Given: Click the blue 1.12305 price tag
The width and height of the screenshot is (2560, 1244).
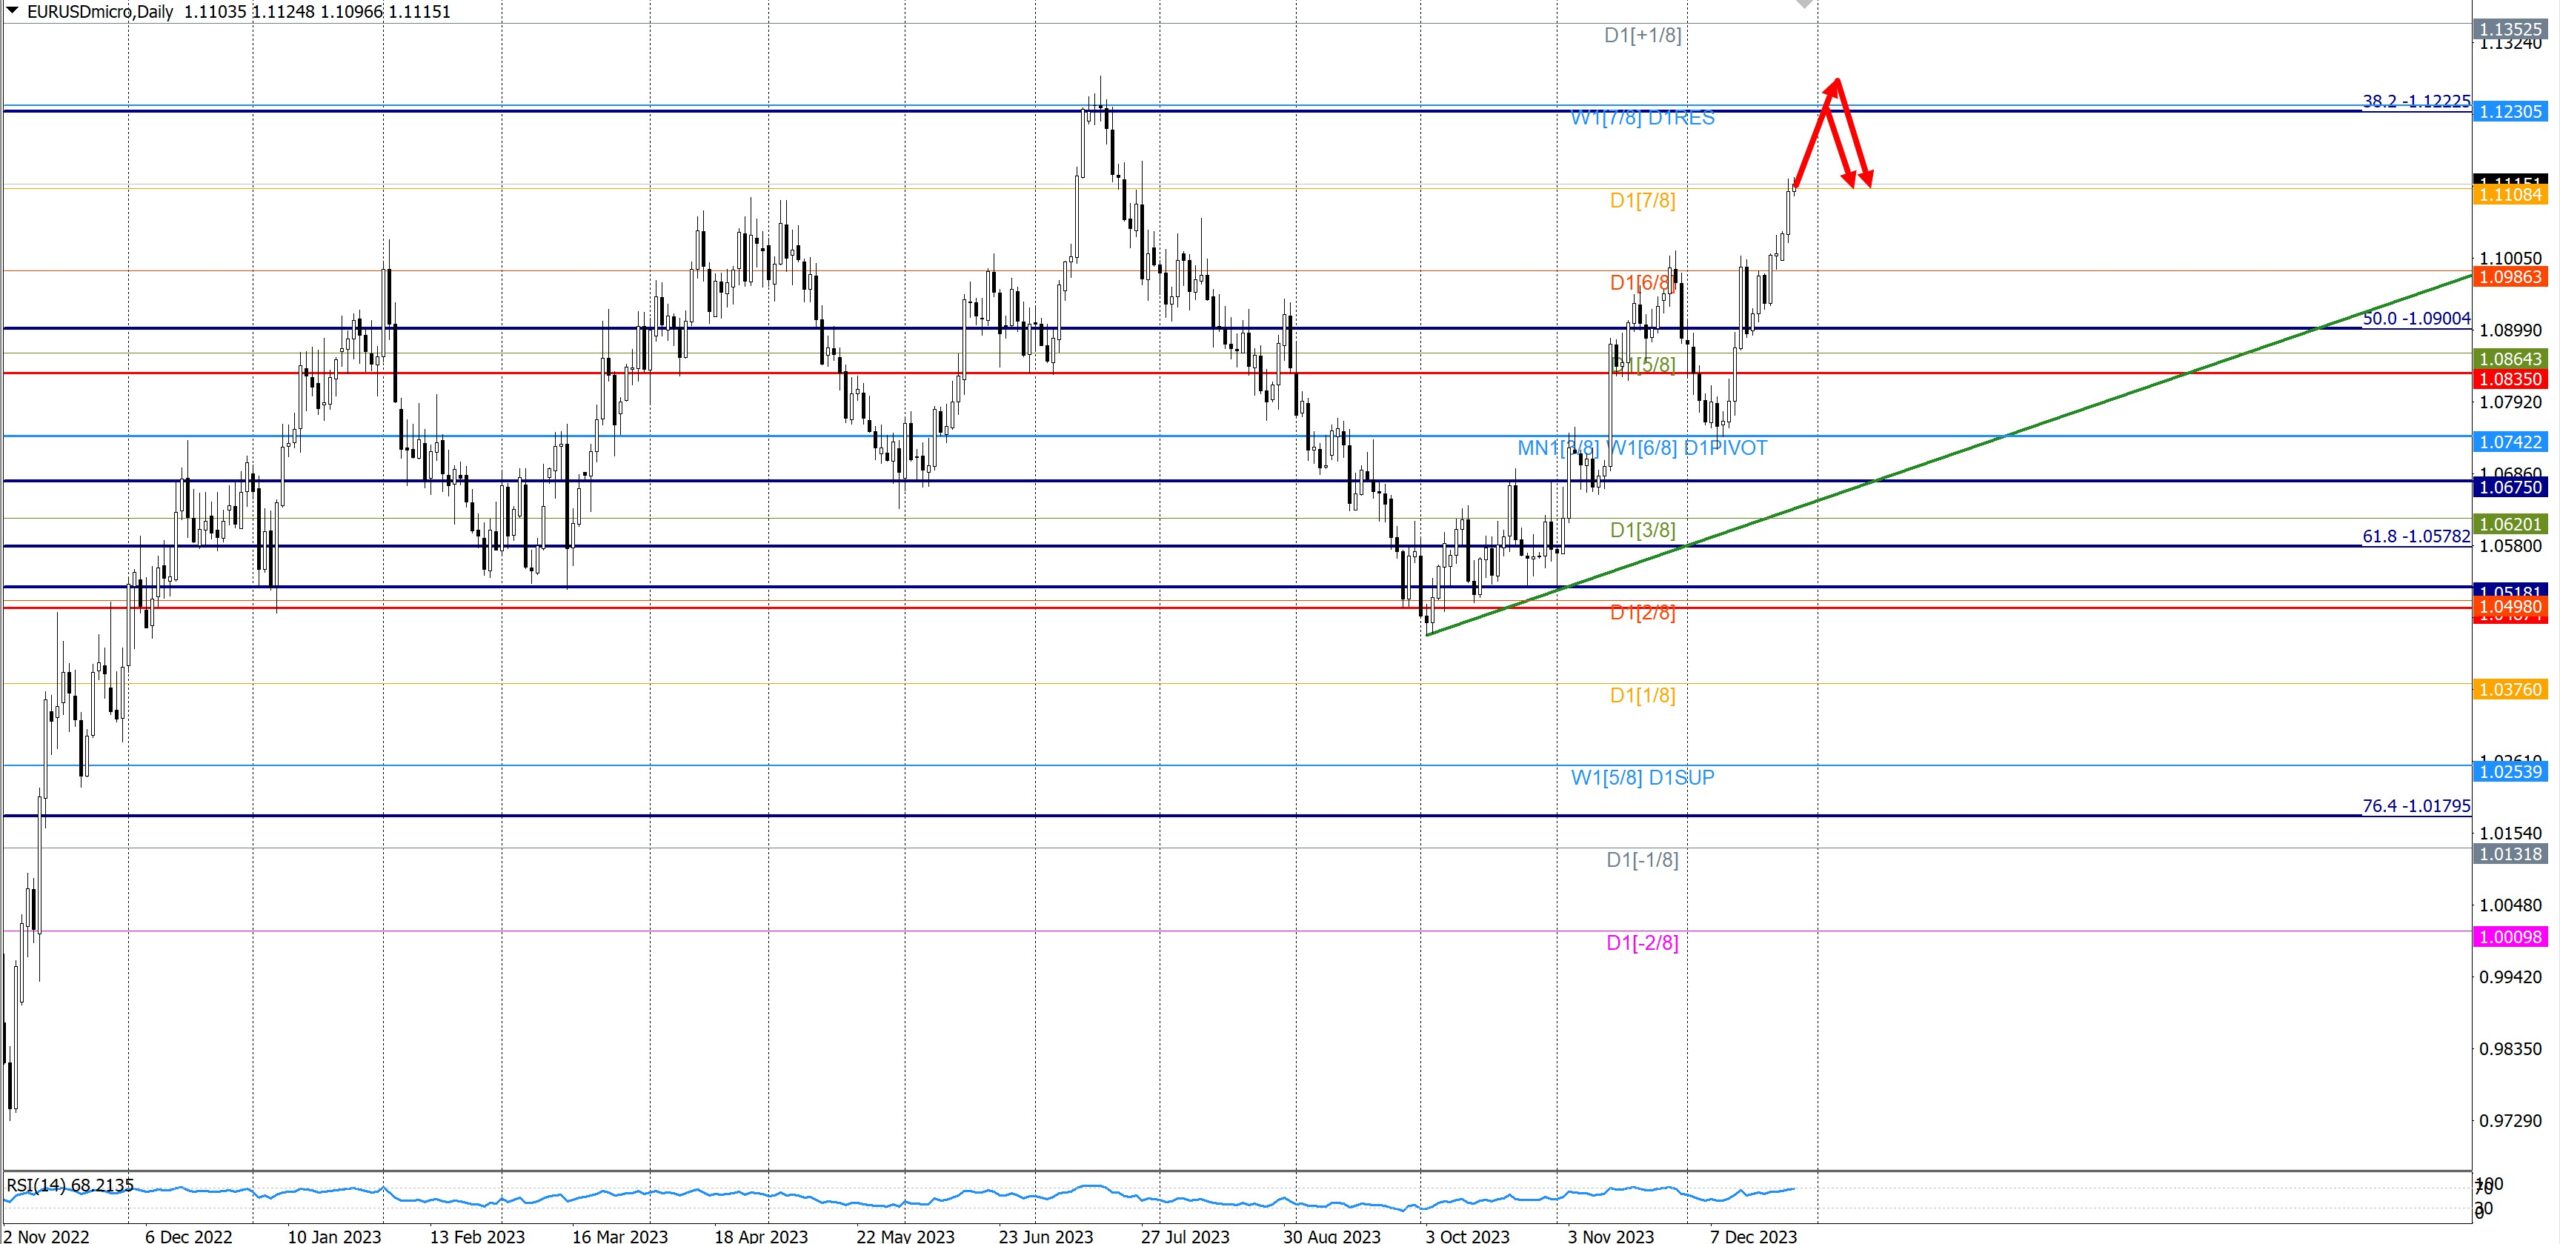Looking at the screenshot, I should 2510,111.
